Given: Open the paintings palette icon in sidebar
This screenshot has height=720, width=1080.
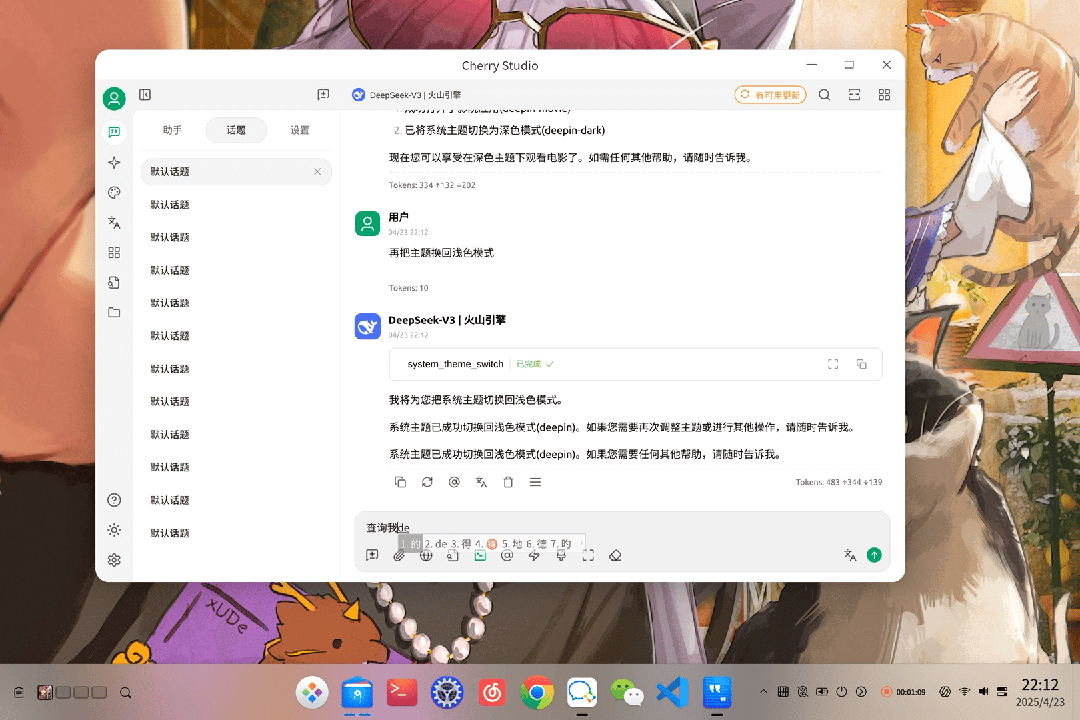Looking at the screenshot, I should point(114,193).
